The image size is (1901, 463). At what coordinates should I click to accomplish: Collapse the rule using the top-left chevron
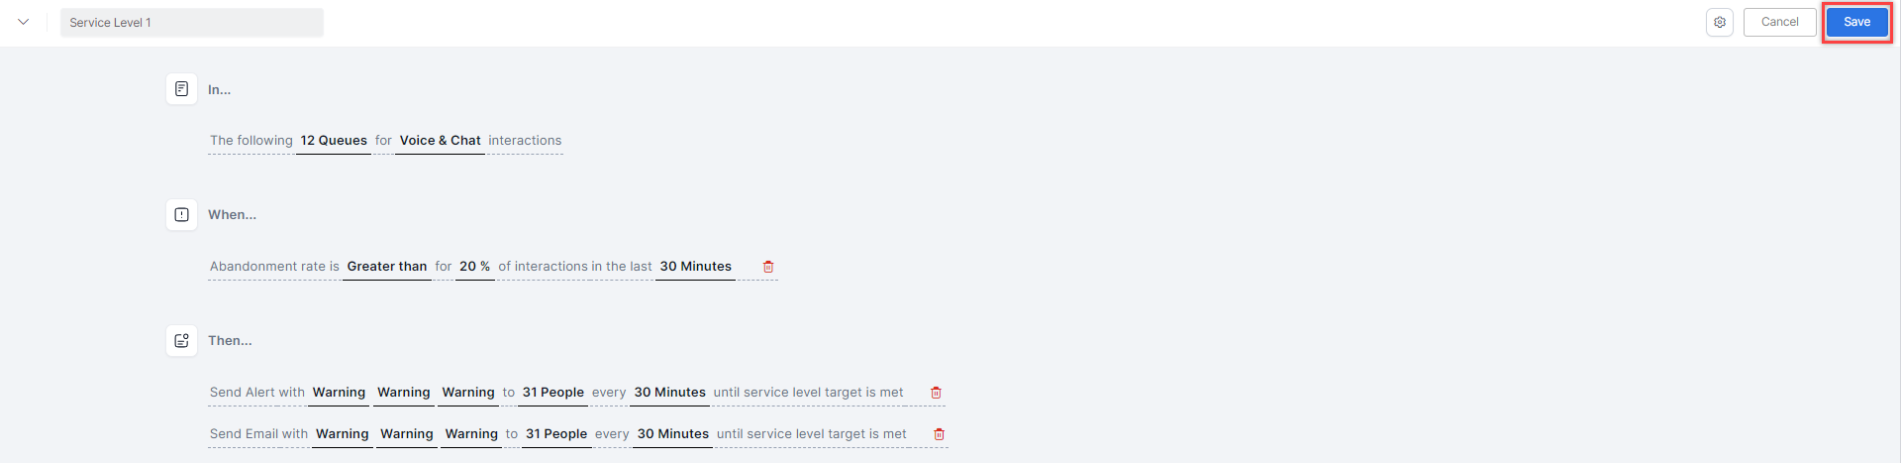click(x=23, y=22)
